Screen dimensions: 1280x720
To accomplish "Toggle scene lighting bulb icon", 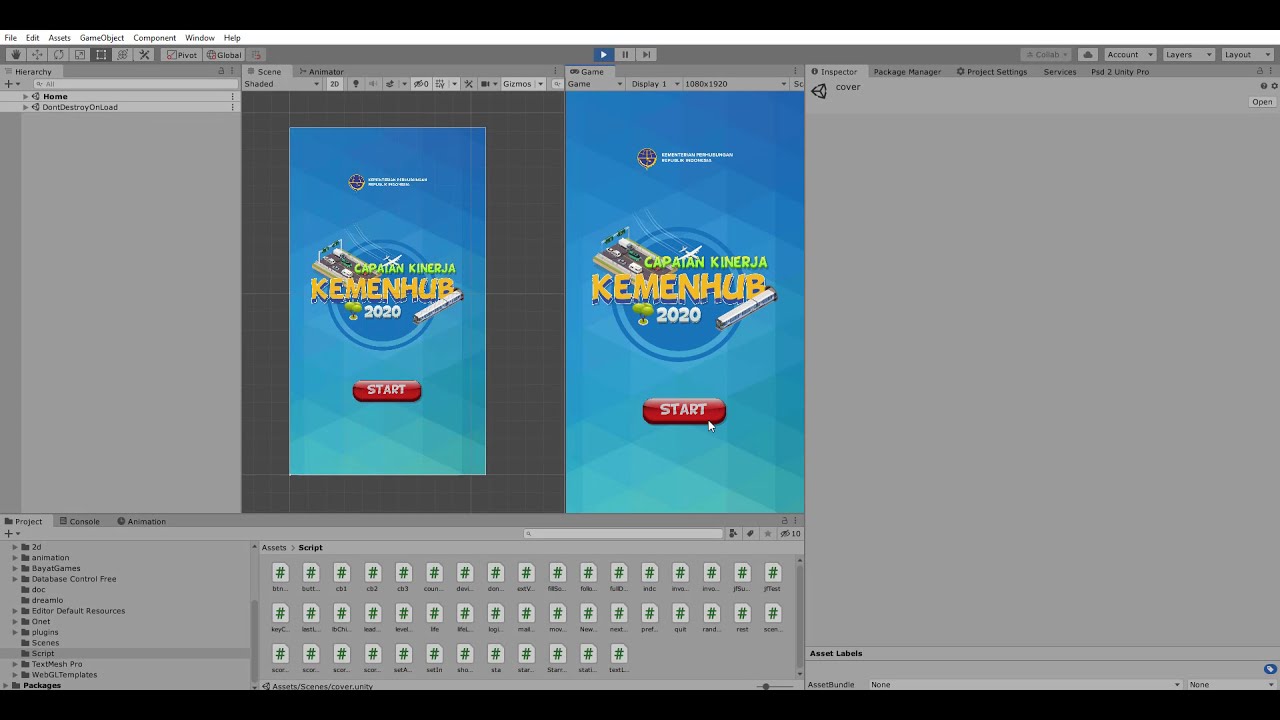I will [355, 84].
